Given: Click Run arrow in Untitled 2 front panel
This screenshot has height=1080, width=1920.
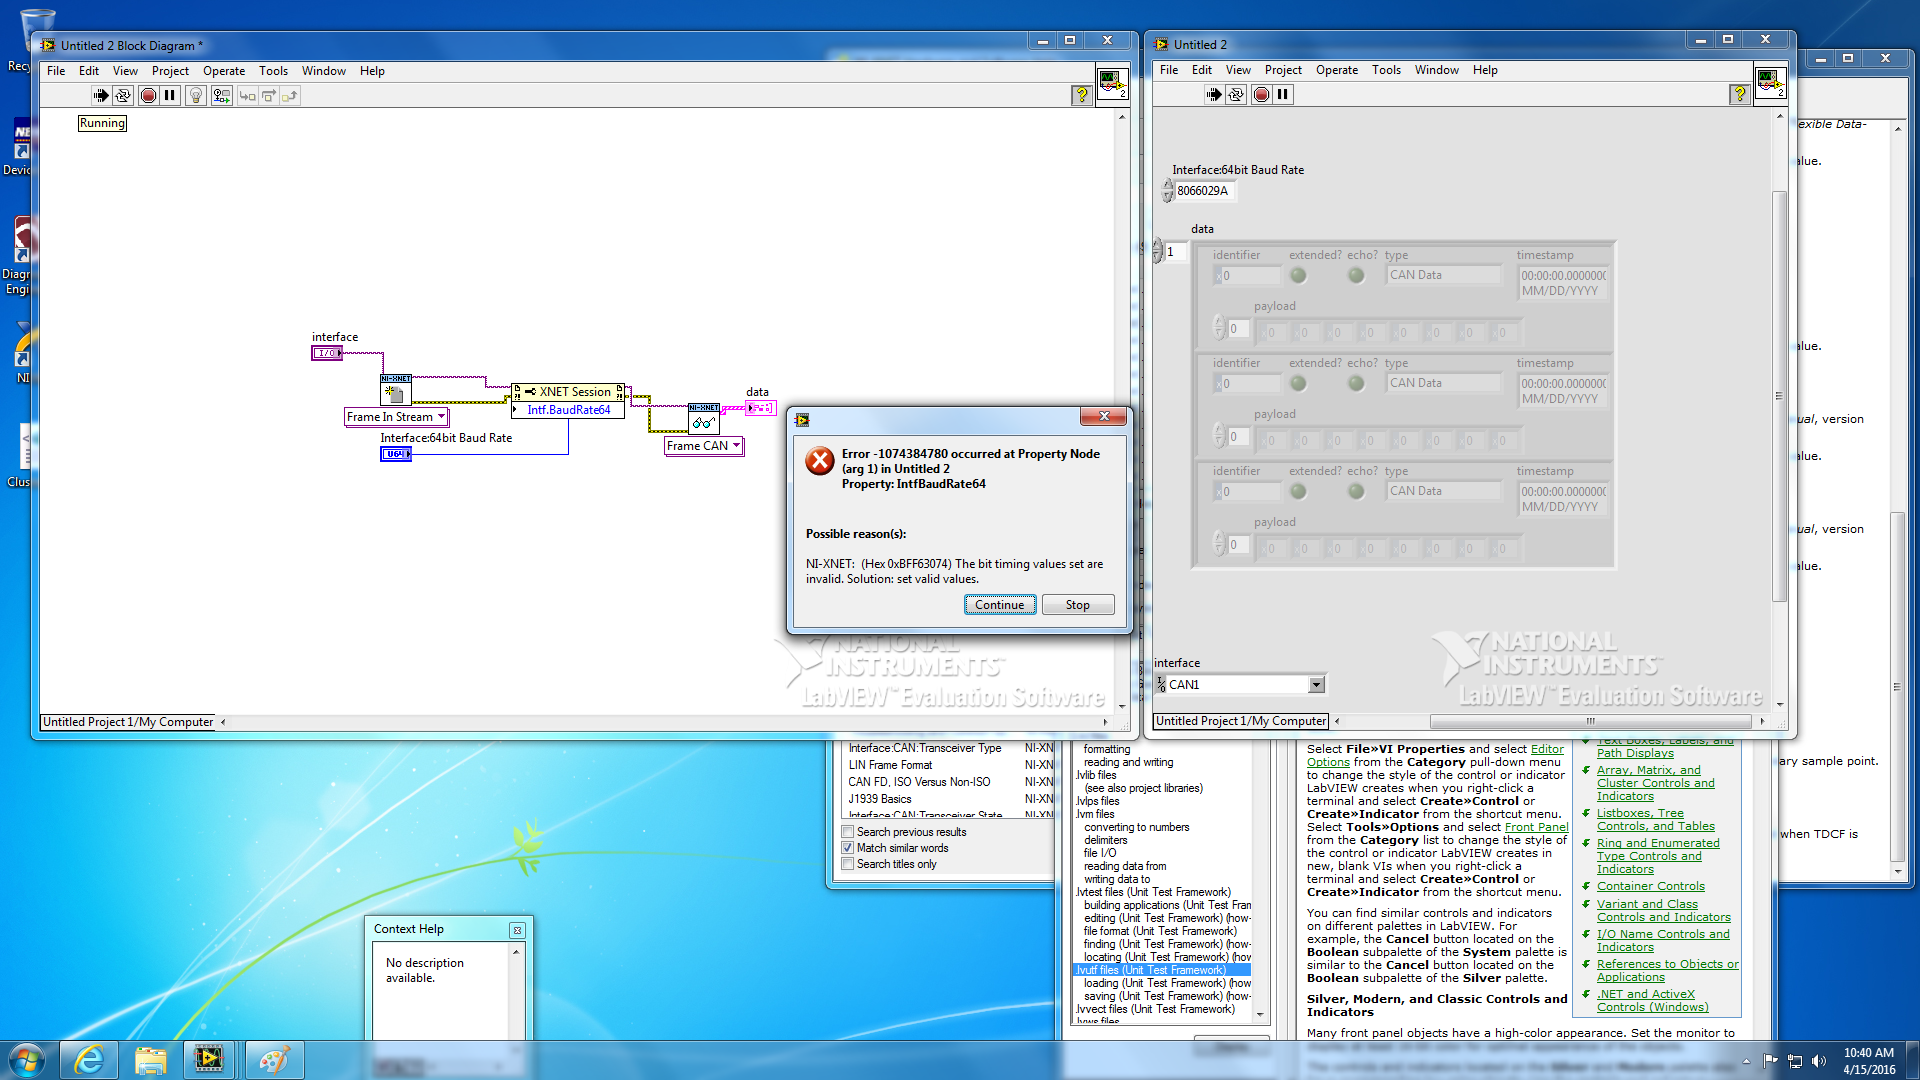Looking at the screenshot, I should point(1213,95).
